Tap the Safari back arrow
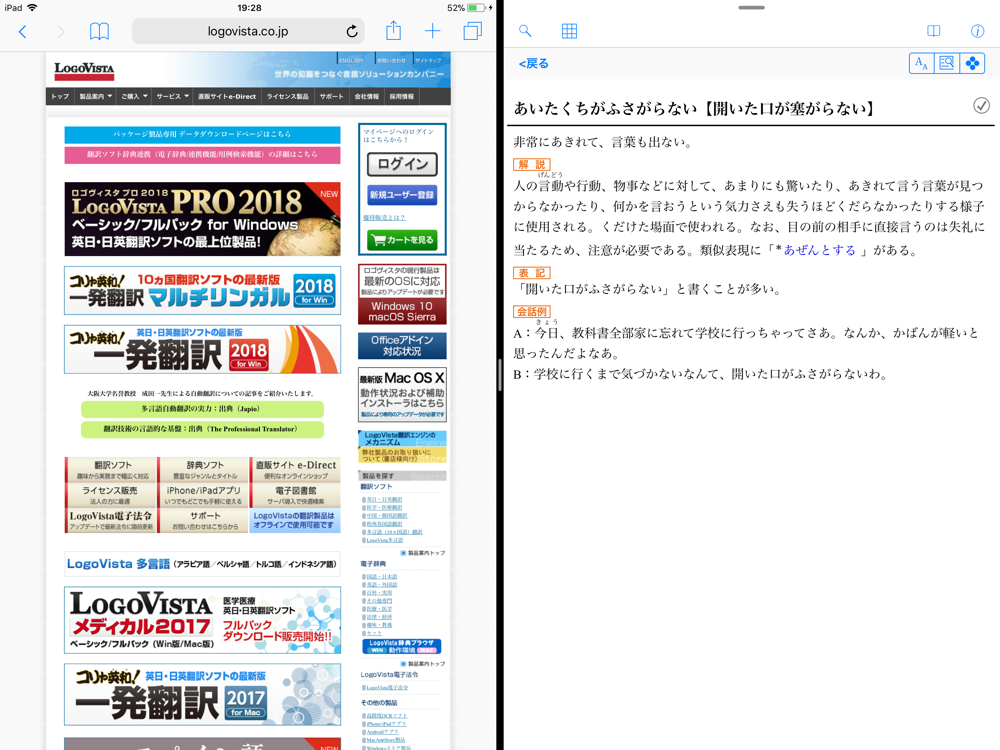The image size is (1000, 750). coord(23,31)
